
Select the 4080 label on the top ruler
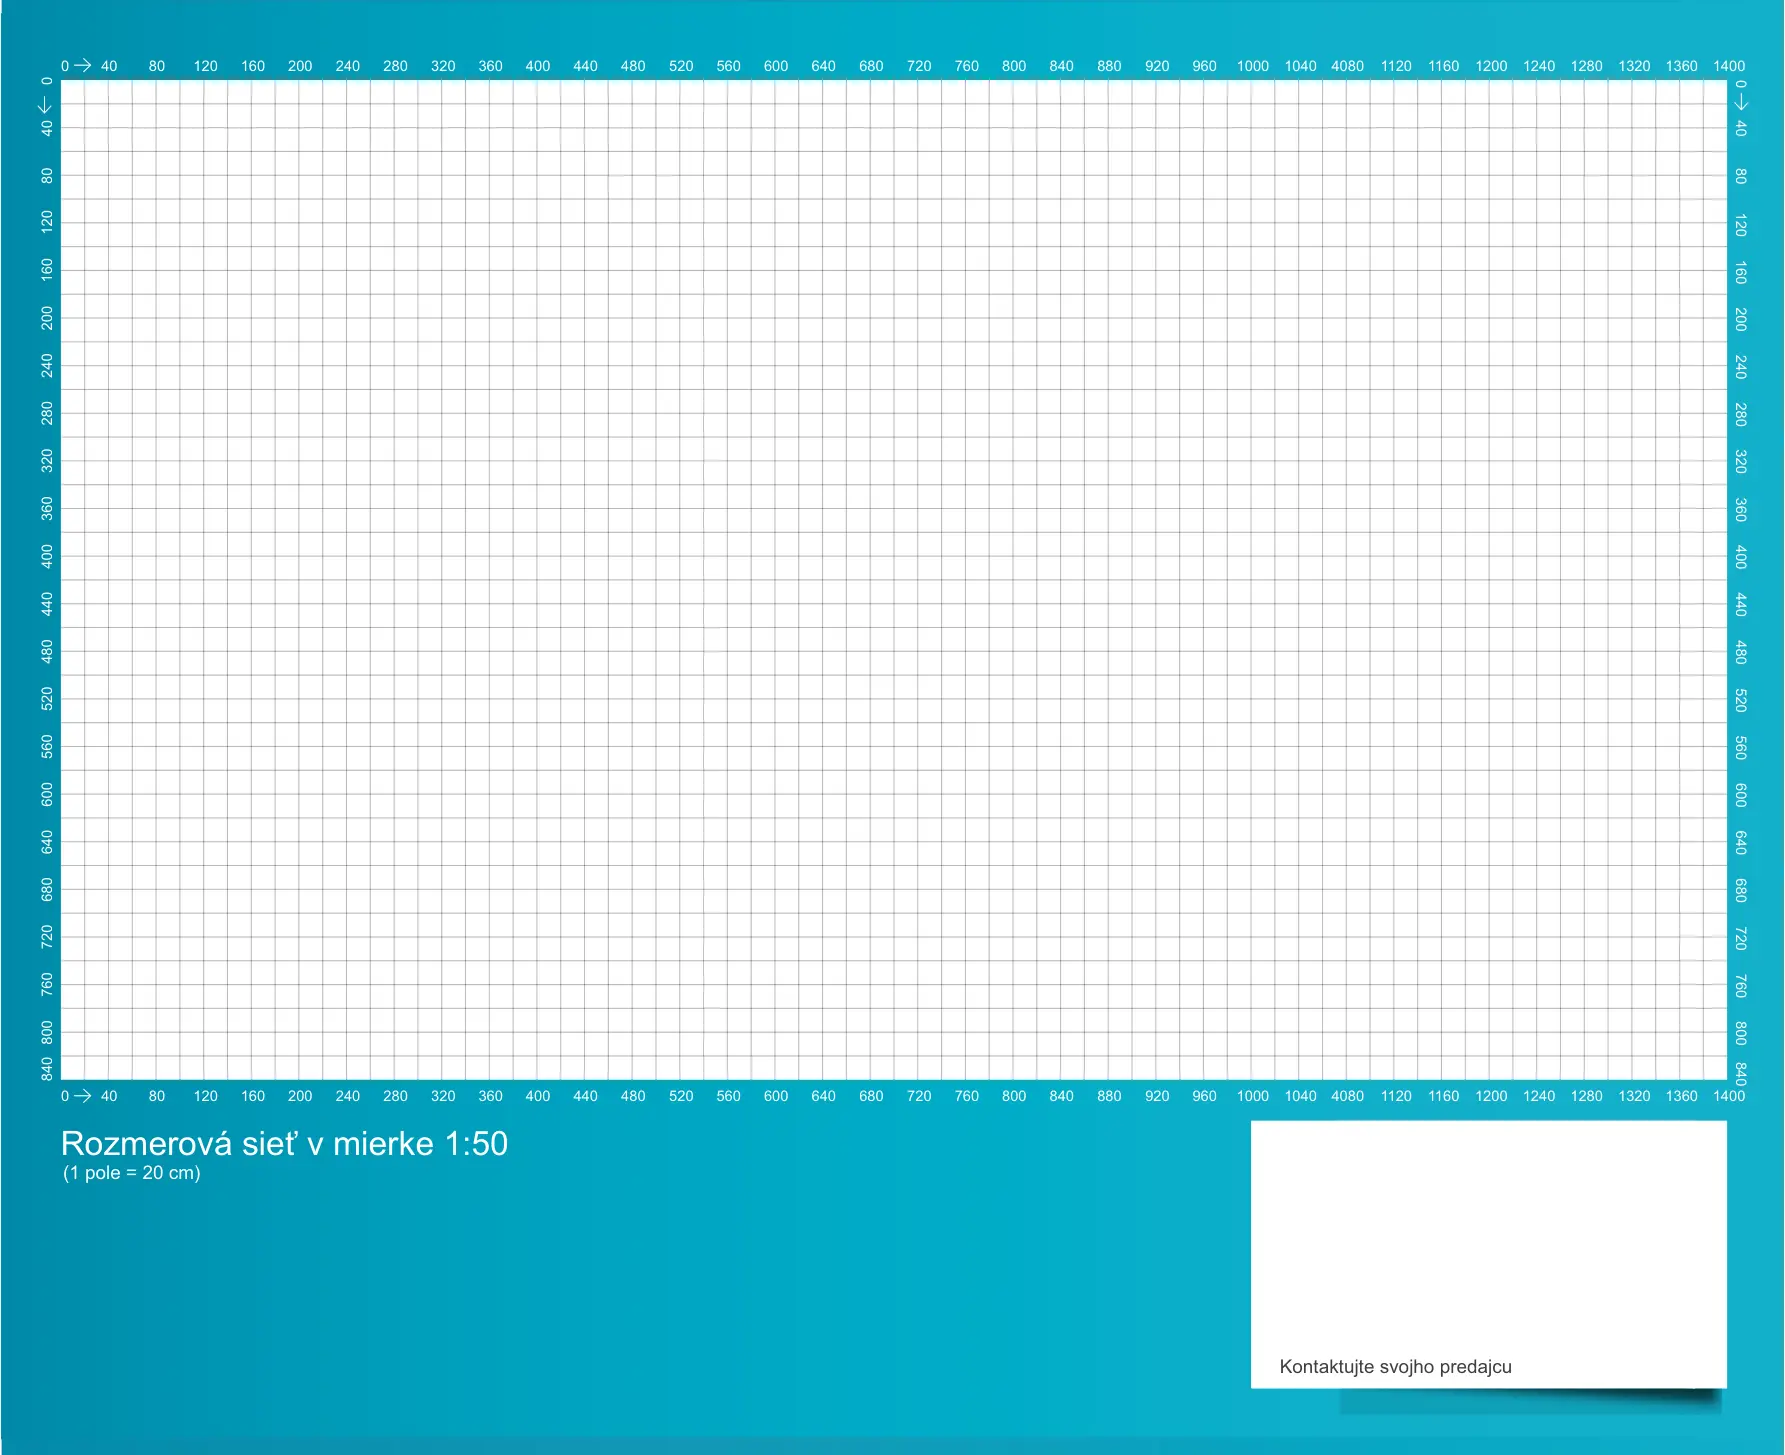pyautogui.click(x=1347, y=66)
